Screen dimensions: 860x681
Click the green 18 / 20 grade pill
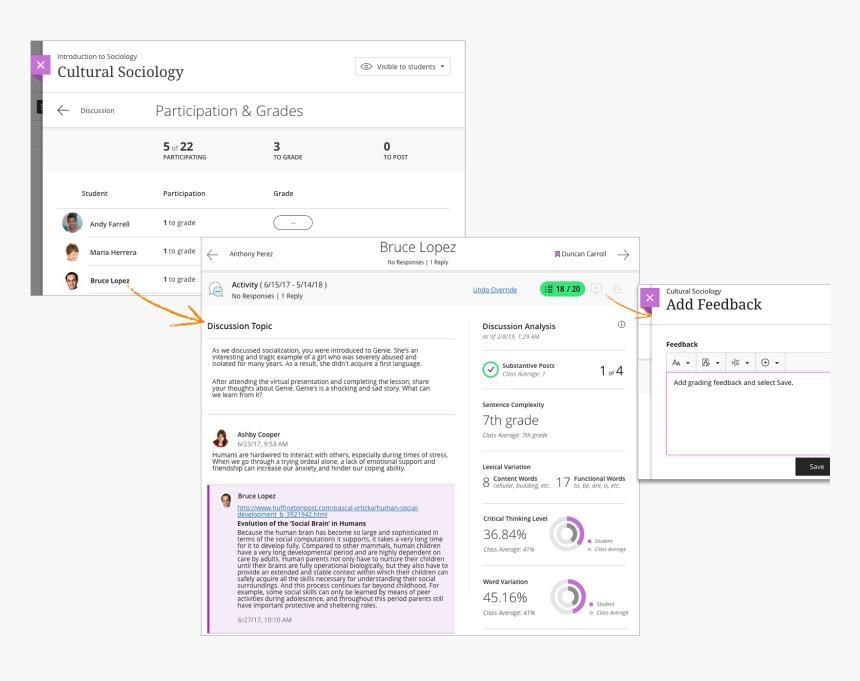coord(563,289)
